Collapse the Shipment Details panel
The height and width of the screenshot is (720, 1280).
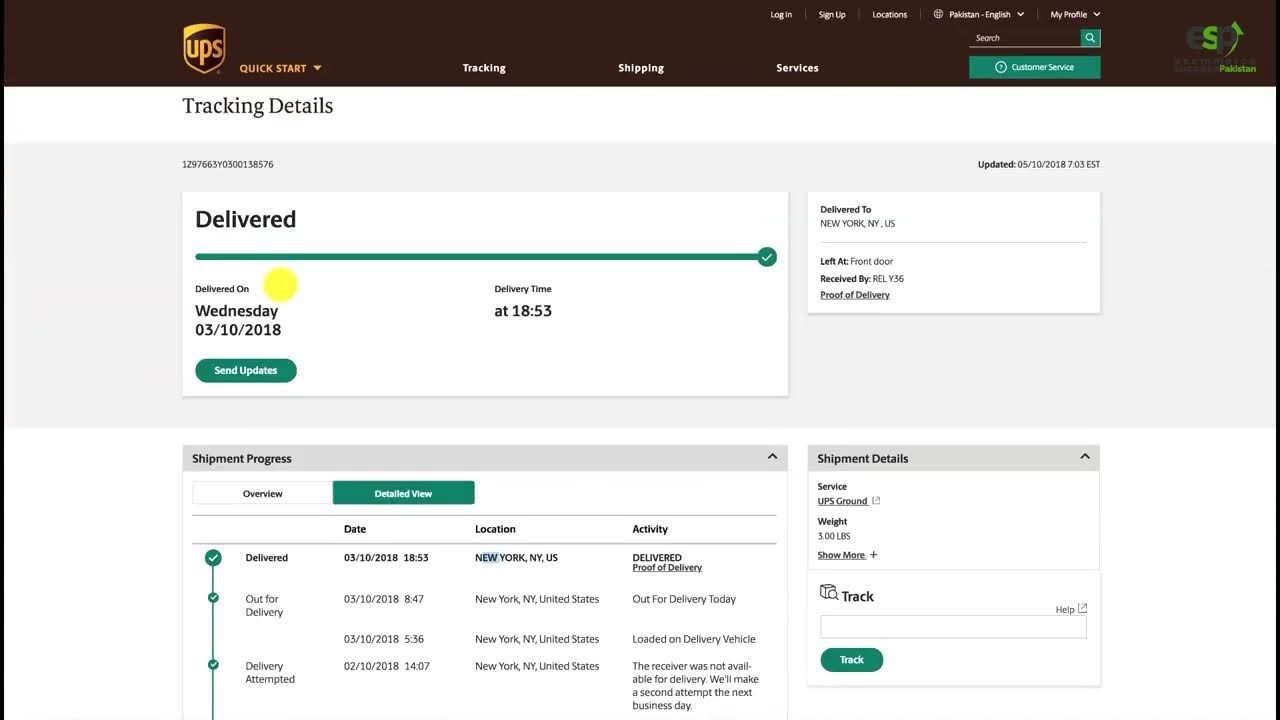click(1085, 457)
